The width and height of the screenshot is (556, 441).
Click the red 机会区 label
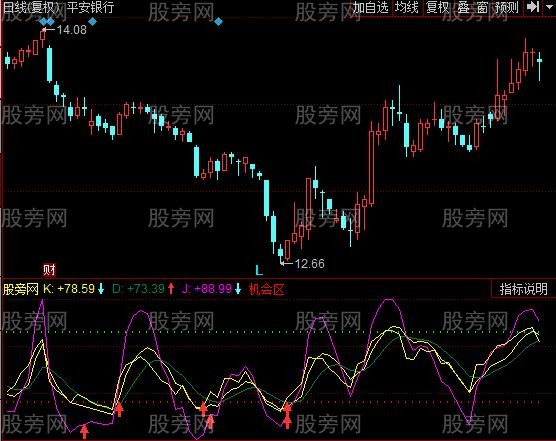tap(267, 289)
